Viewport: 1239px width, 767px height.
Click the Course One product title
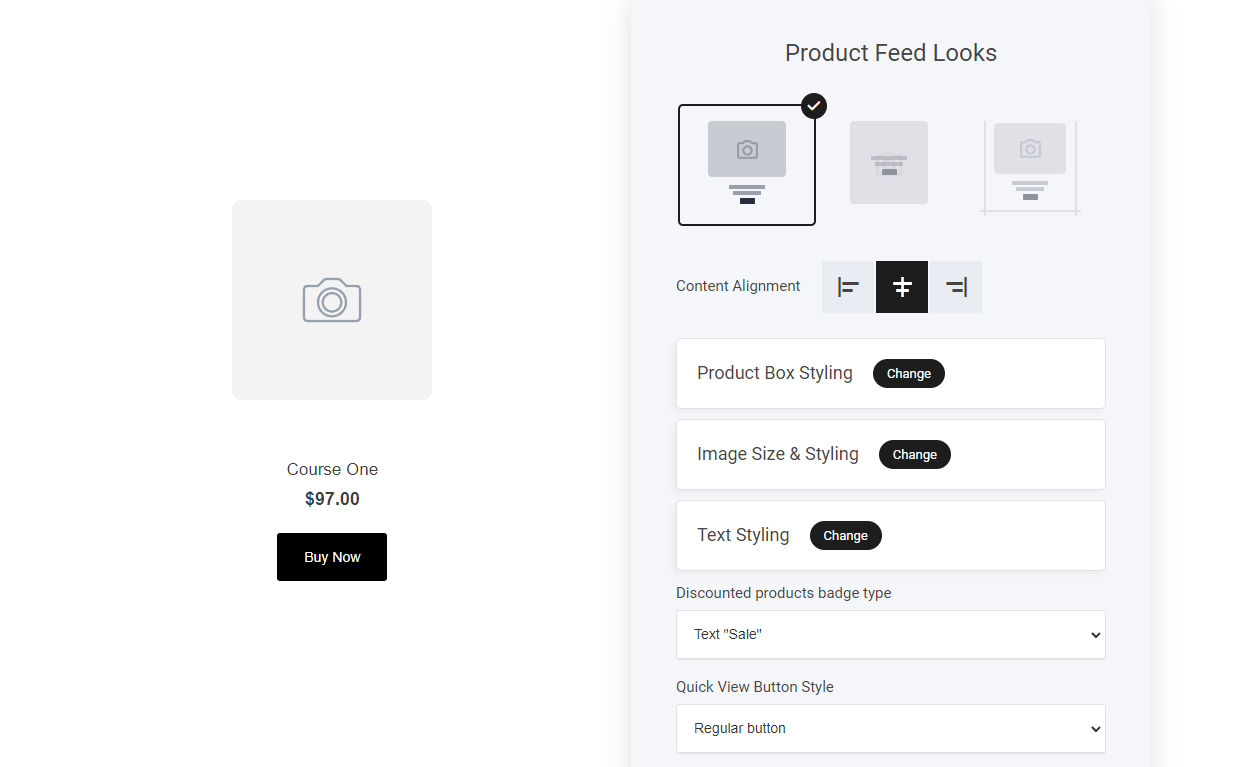332,469
